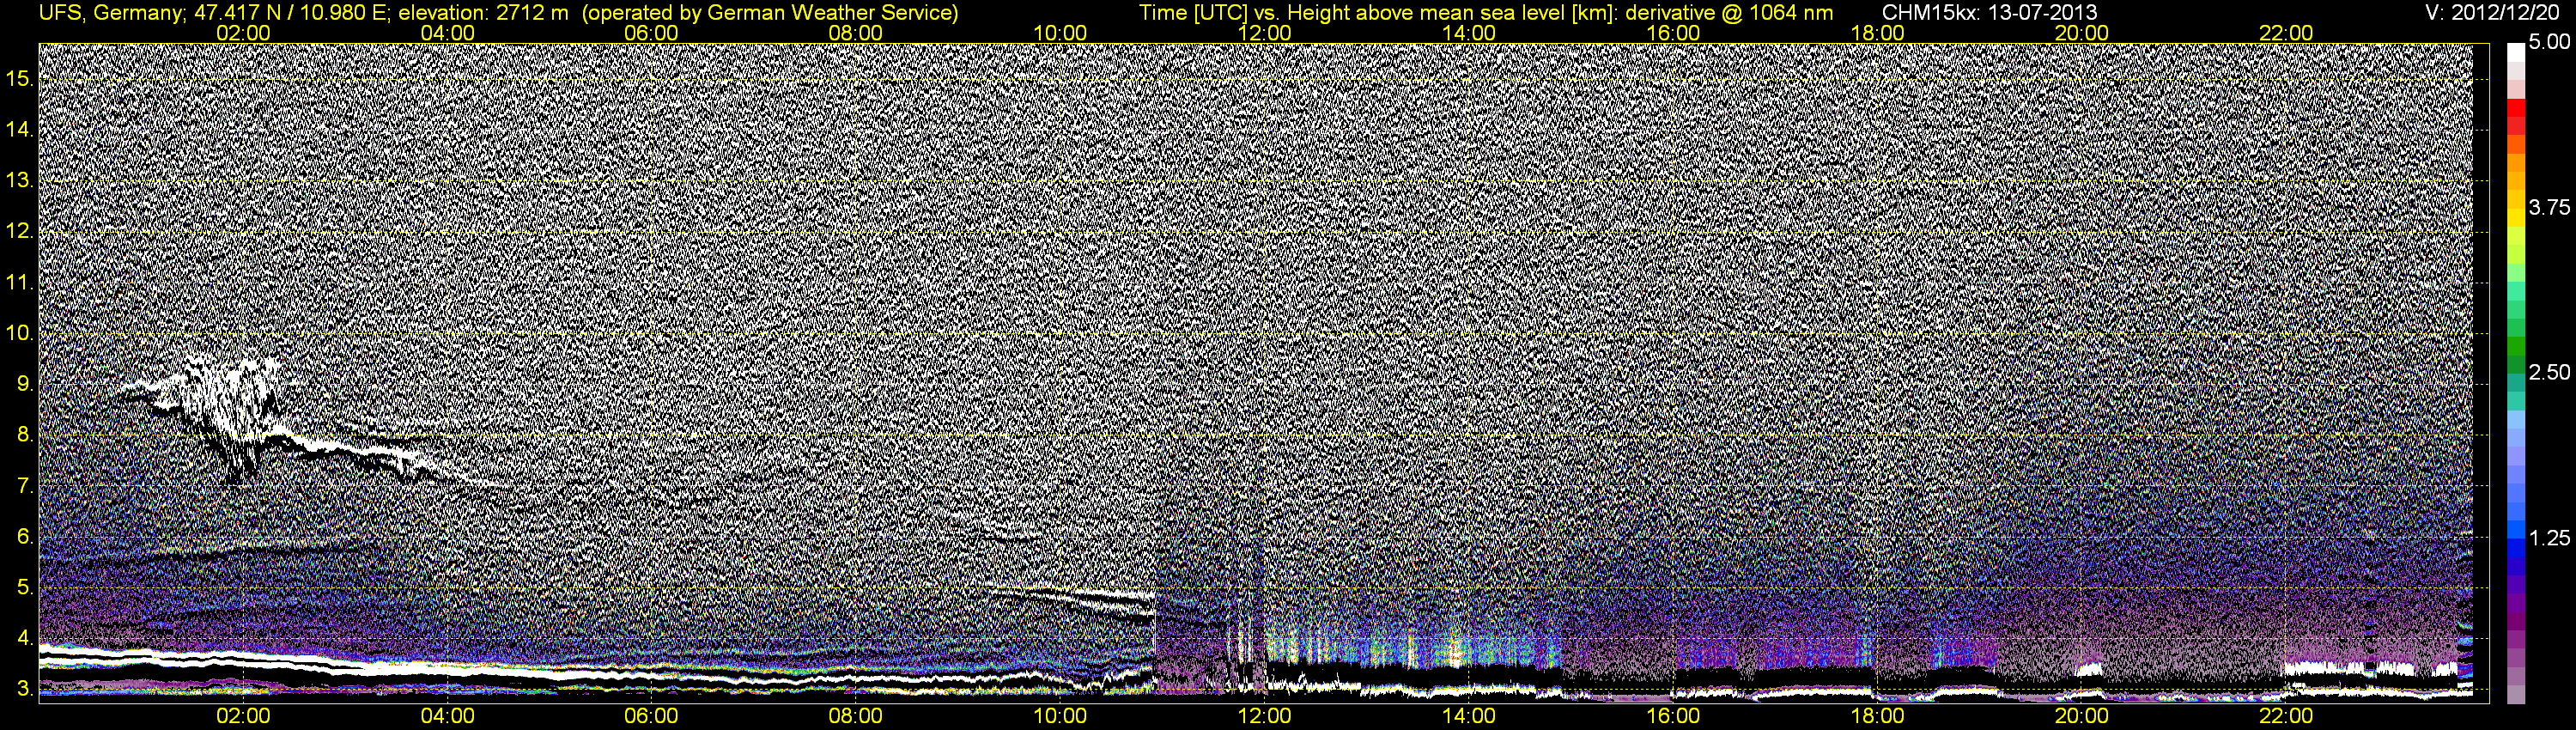
Task: Click the 6 km height axis label
Action: click(x=24, y=537)
